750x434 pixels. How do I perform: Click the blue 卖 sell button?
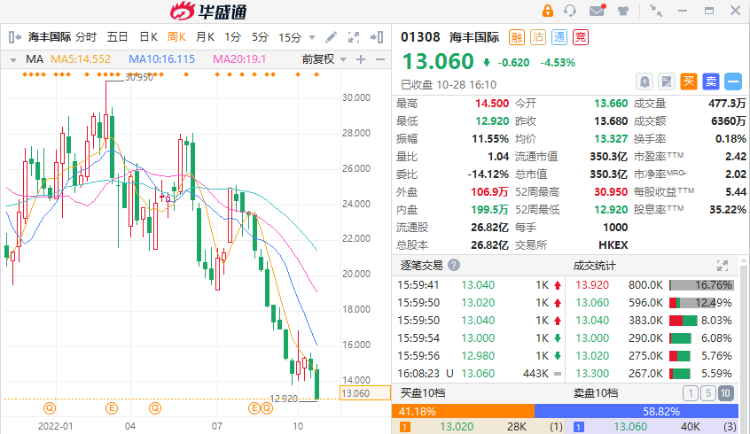[710, 82]
